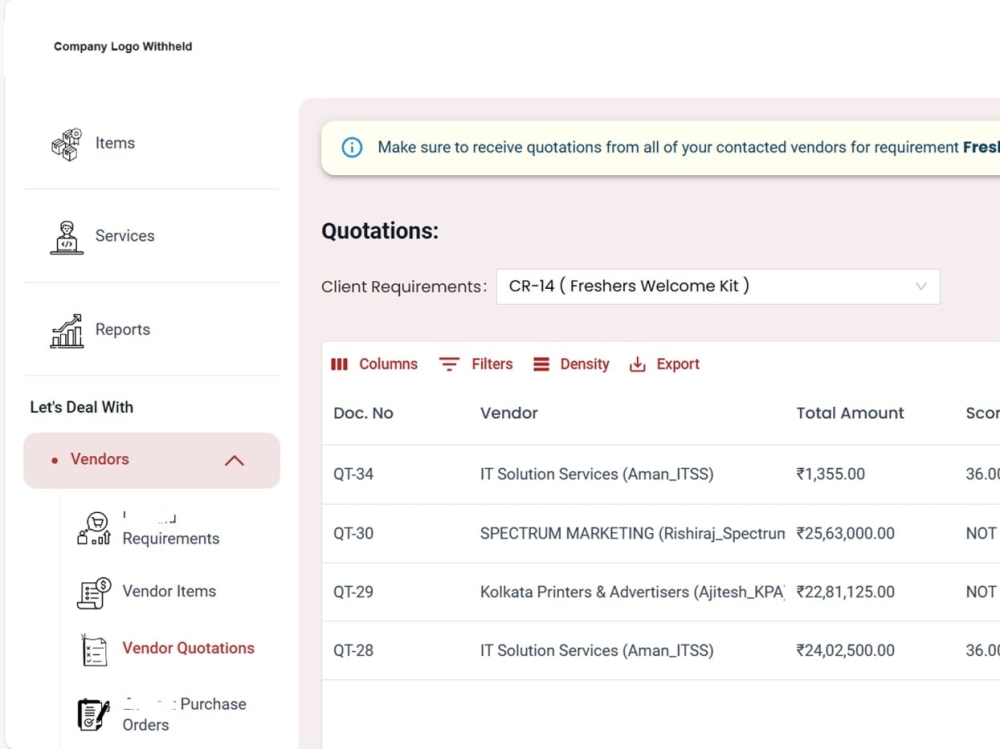Open the Client Requirements dropdown arrow
Screen dimensions: 1000x749
click(921, 286)
